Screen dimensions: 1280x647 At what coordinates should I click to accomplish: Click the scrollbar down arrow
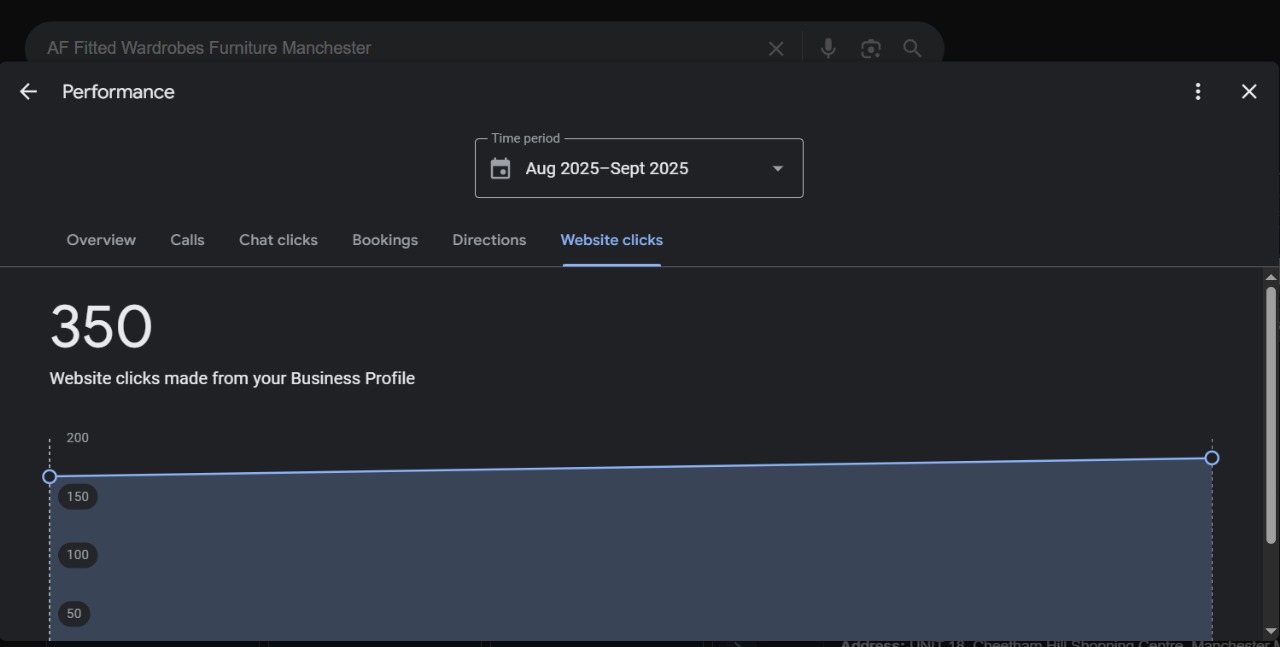point(1271,631)
